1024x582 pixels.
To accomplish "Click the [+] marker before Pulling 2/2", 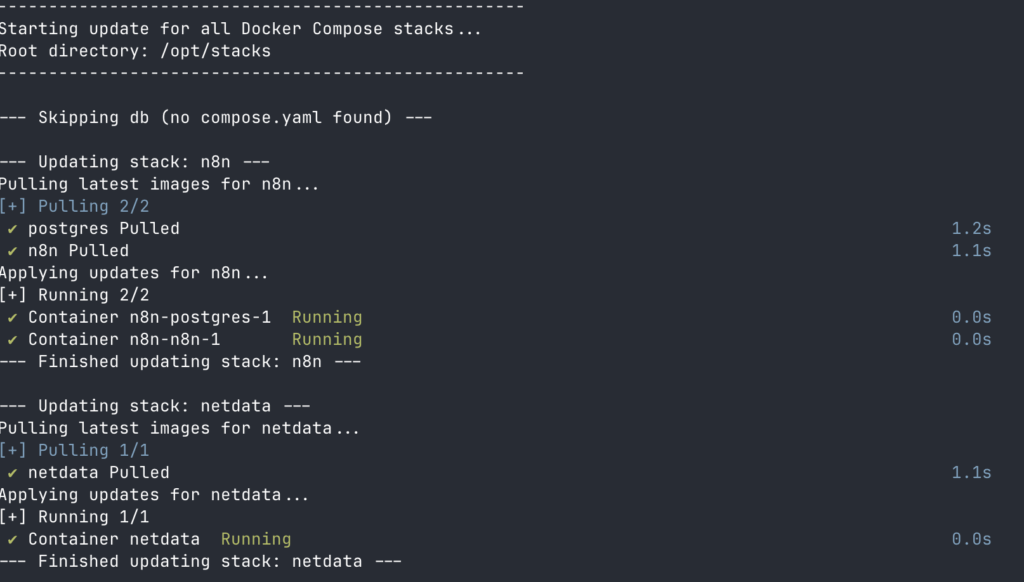I will (13, 206).
